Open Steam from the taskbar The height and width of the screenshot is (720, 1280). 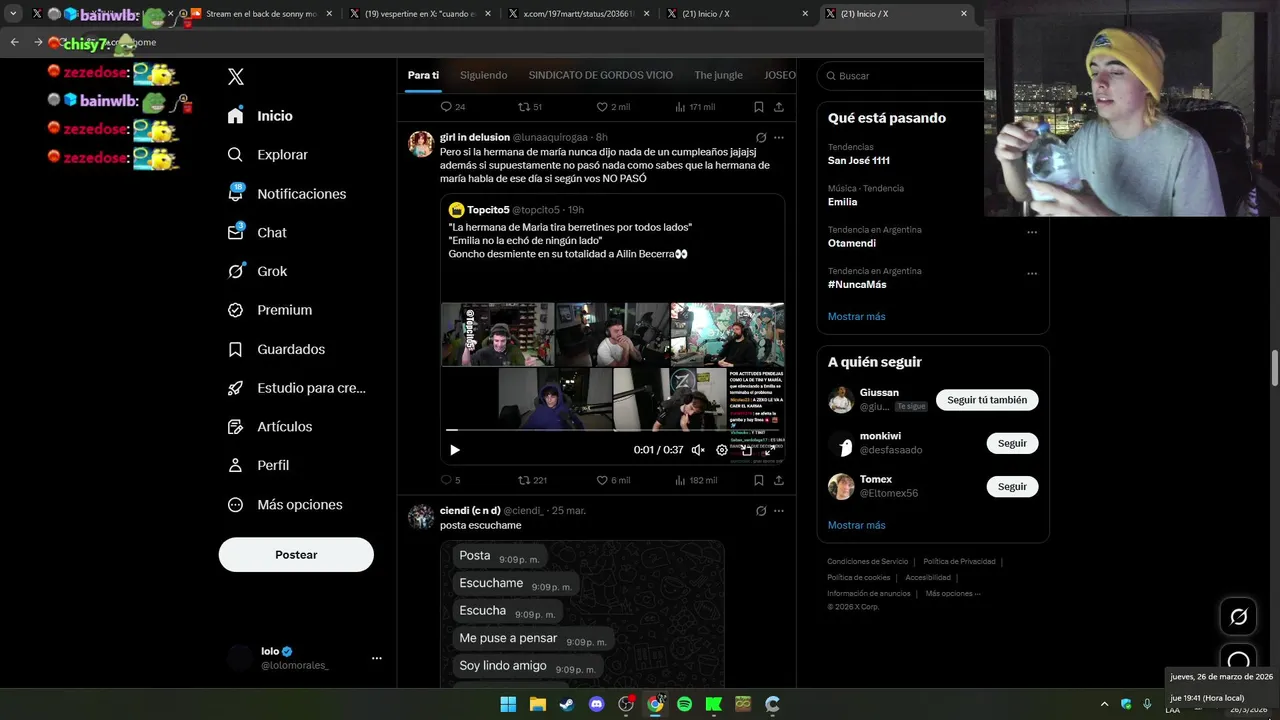click(x=567, y=704)
